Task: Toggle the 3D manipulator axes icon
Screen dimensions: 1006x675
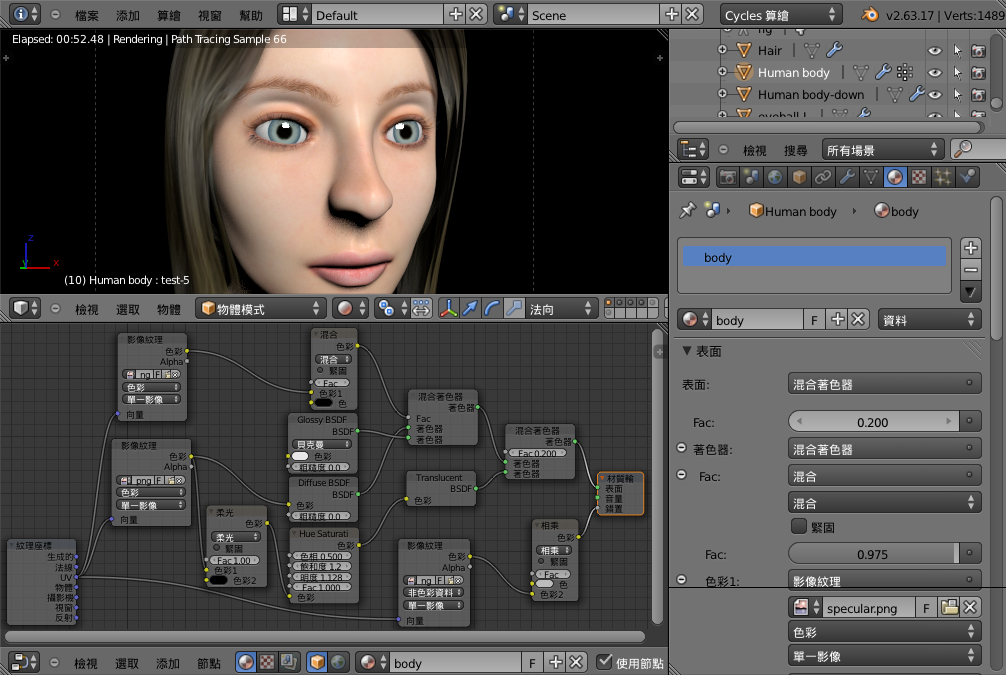Action: (448, 309)
